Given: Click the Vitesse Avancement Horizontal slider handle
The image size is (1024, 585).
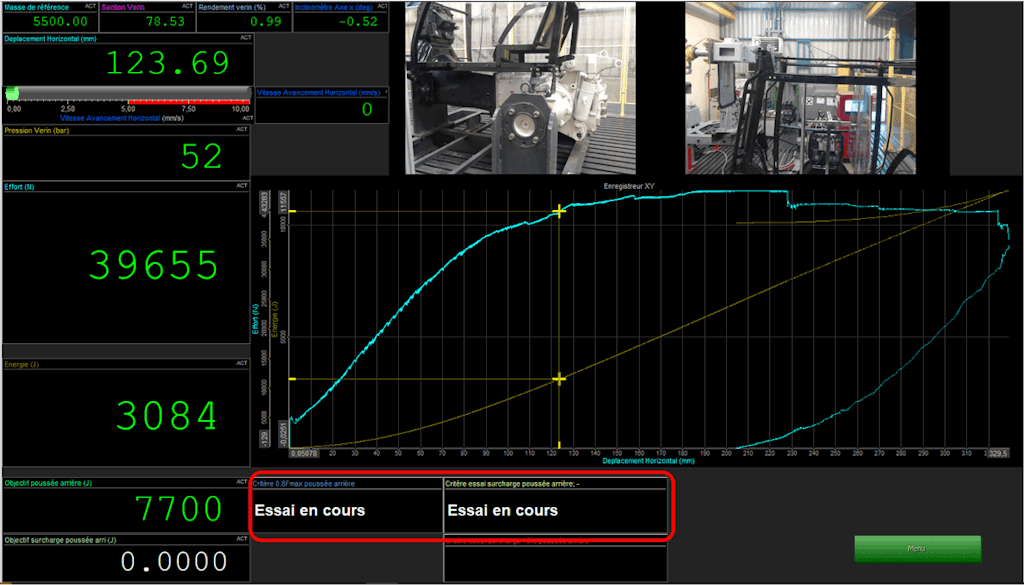Looking at the screenshot, I should pos(13,92).
